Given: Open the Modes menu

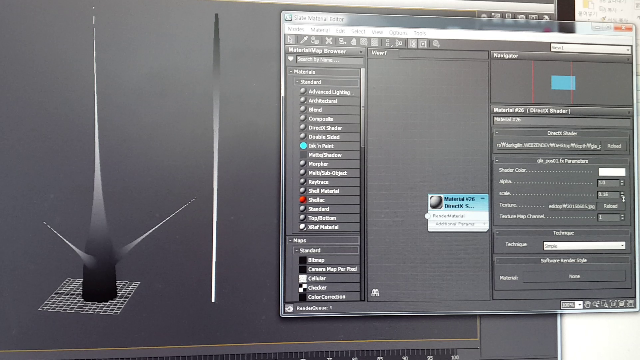Looking at the screenshot, I should pyautogui.click(x=296, y=29).
